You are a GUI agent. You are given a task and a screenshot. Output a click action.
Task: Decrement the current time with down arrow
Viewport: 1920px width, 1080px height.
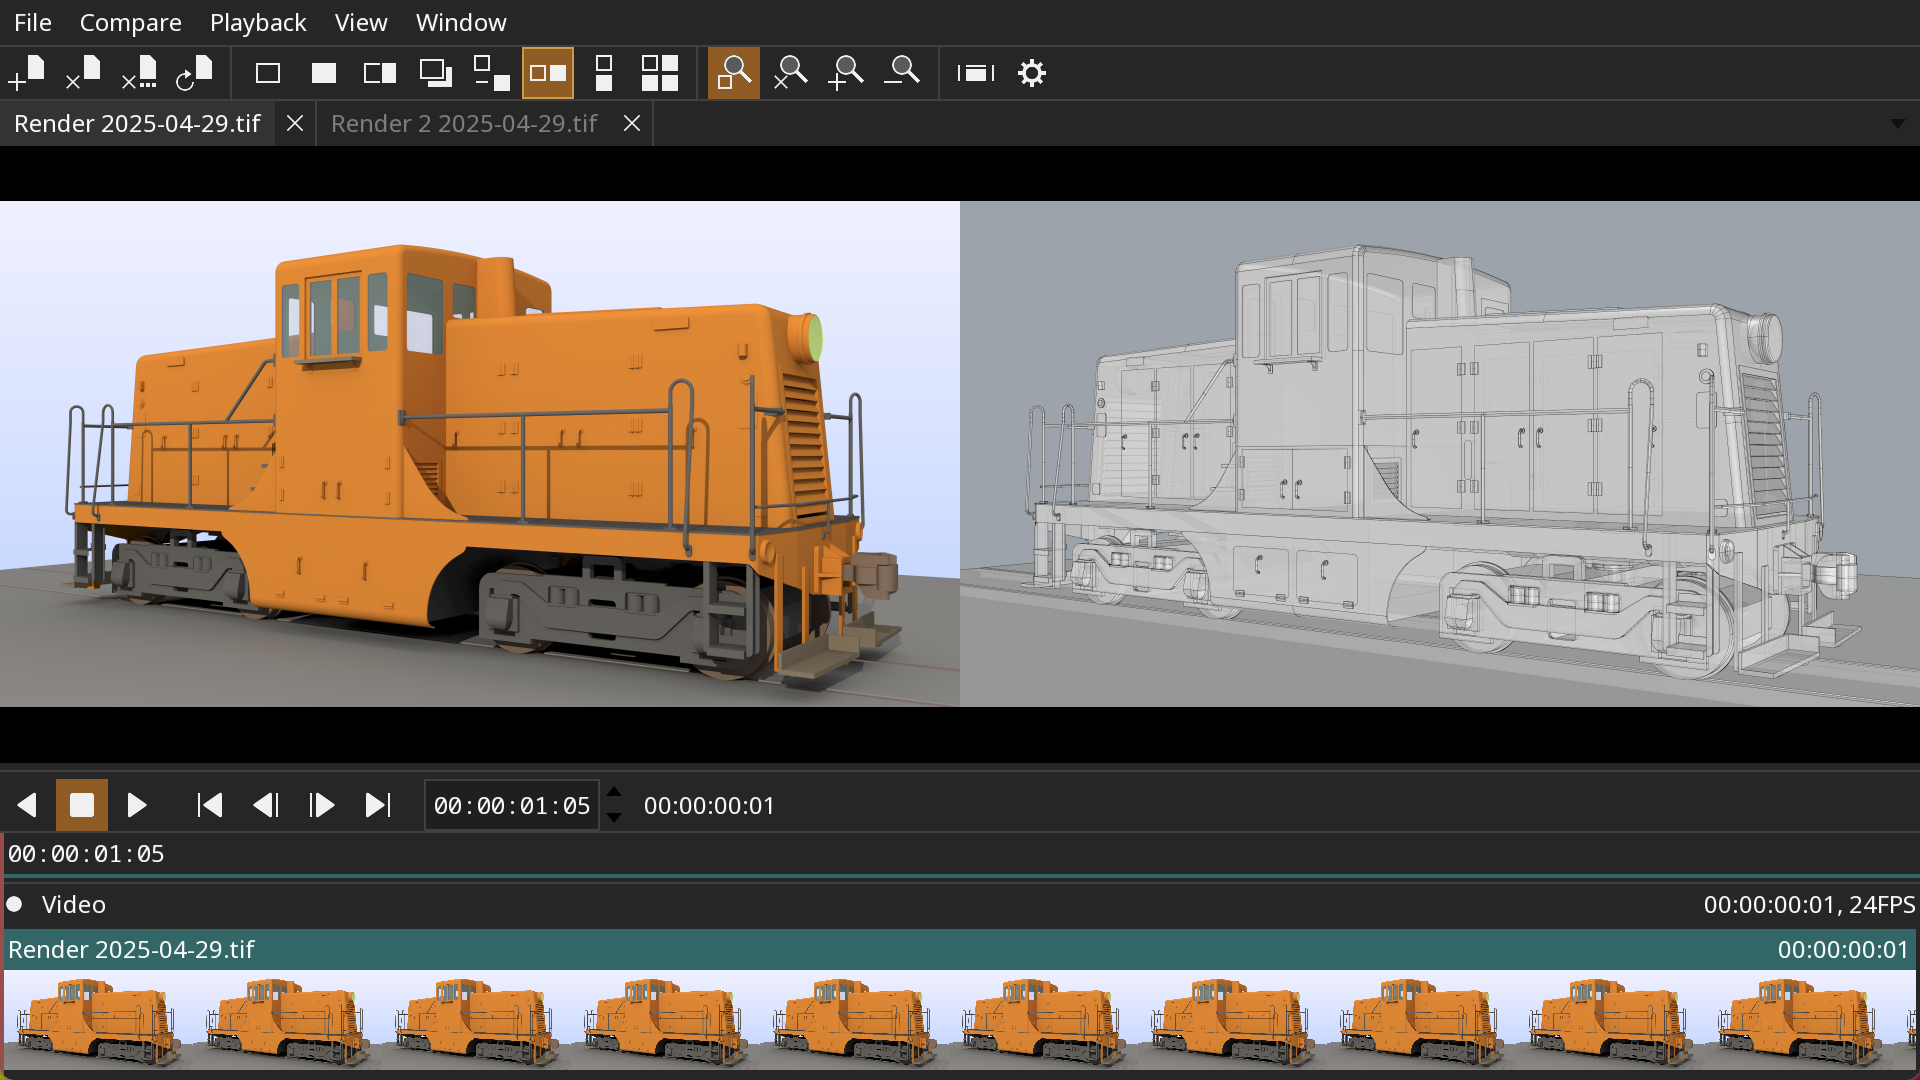tap(614, 818)
